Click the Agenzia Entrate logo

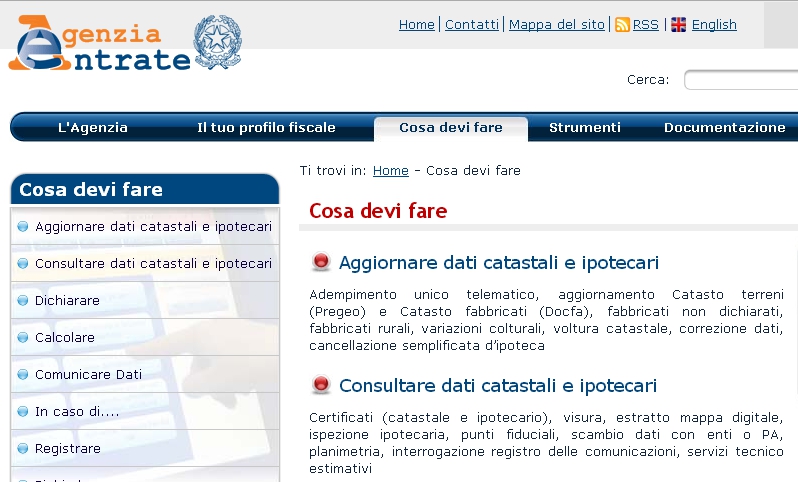(98, 45)
